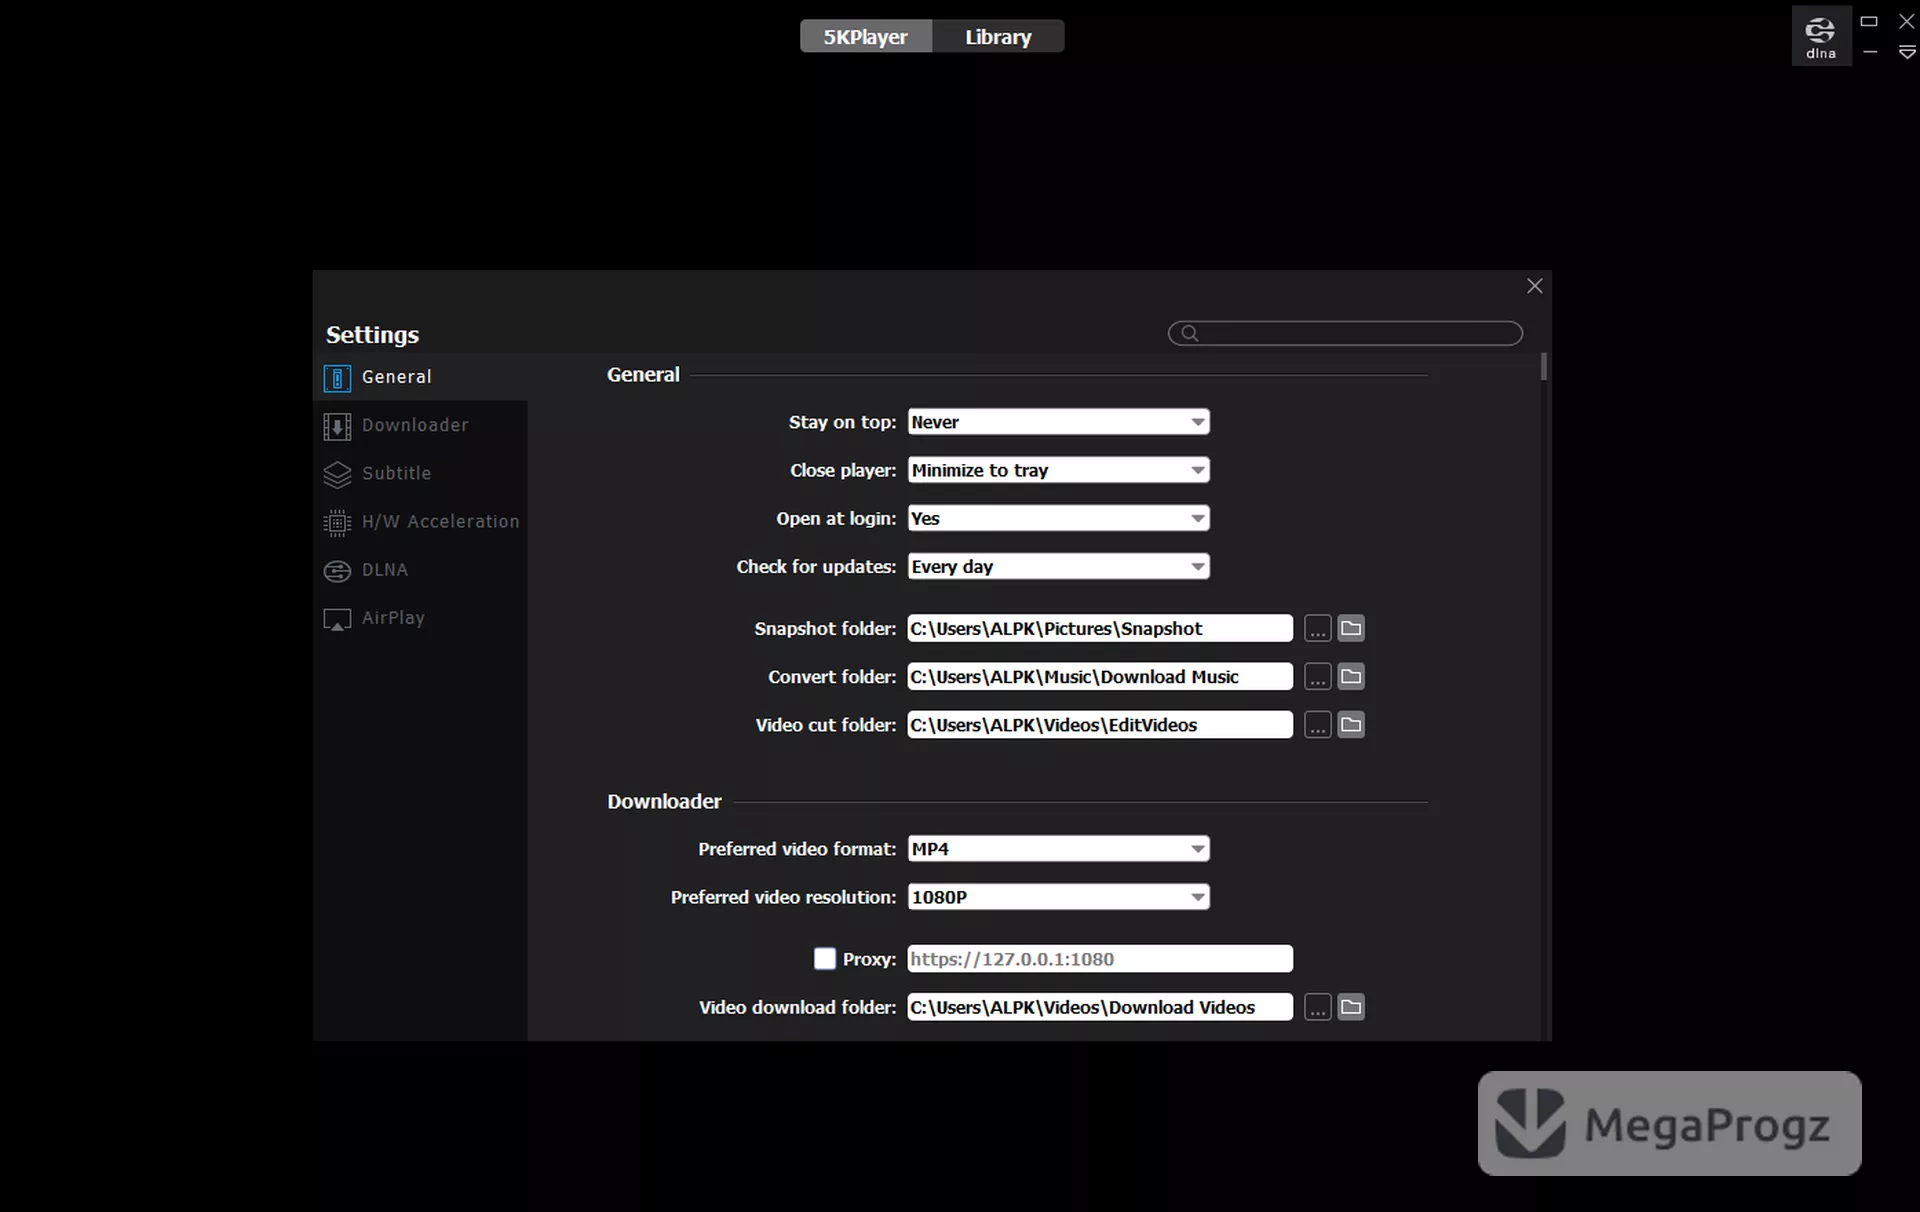Open the Preferred video format dropdown
1920x1212 pixels.
[x=1059, y=849]
